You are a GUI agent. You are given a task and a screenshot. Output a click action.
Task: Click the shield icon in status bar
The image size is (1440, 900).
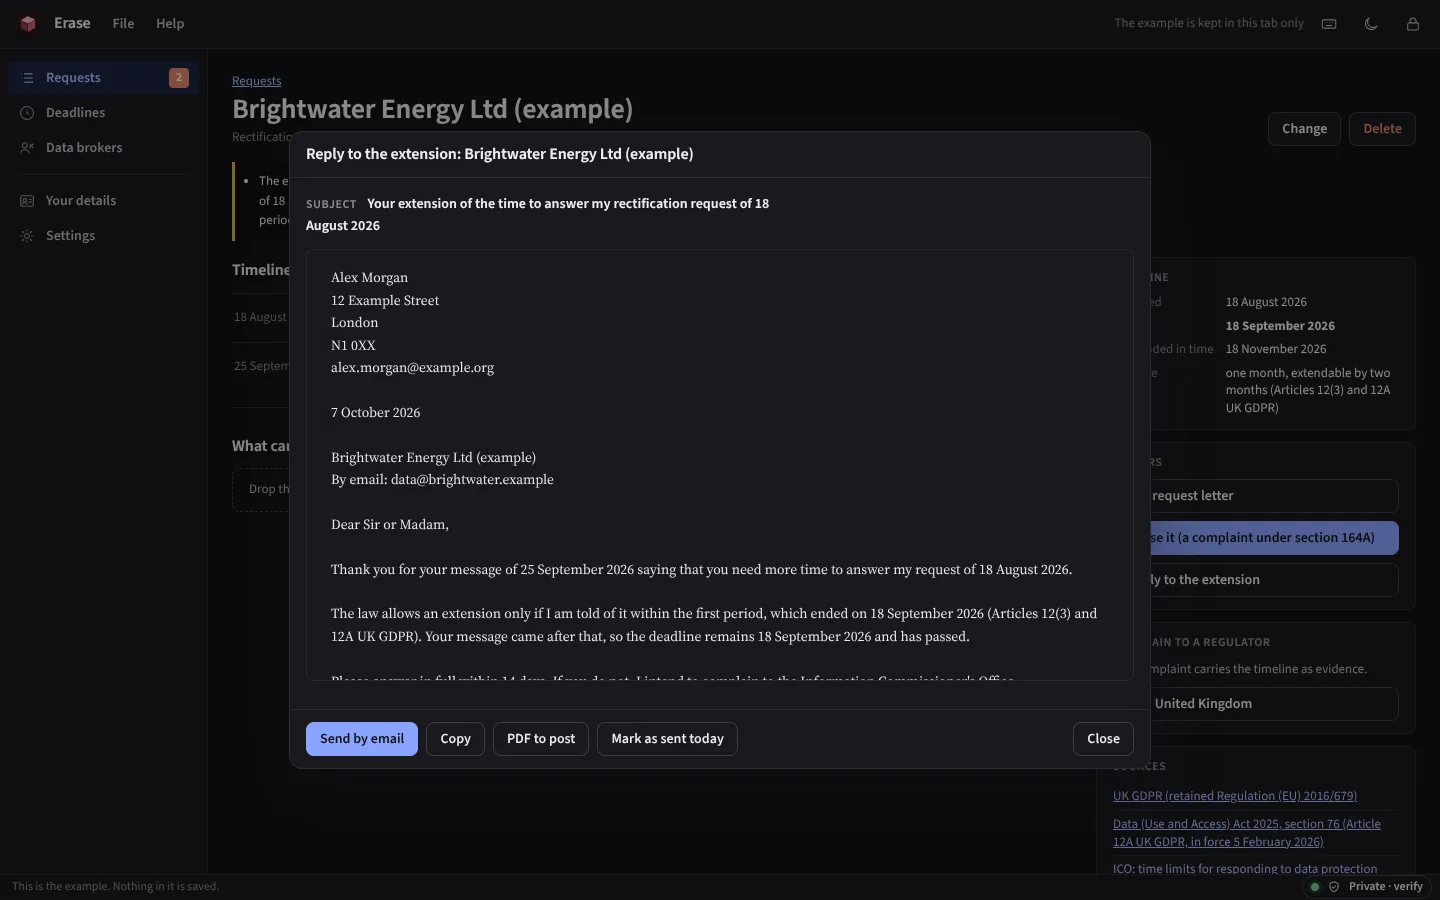pyautogui.click(x=1334, y=887)
